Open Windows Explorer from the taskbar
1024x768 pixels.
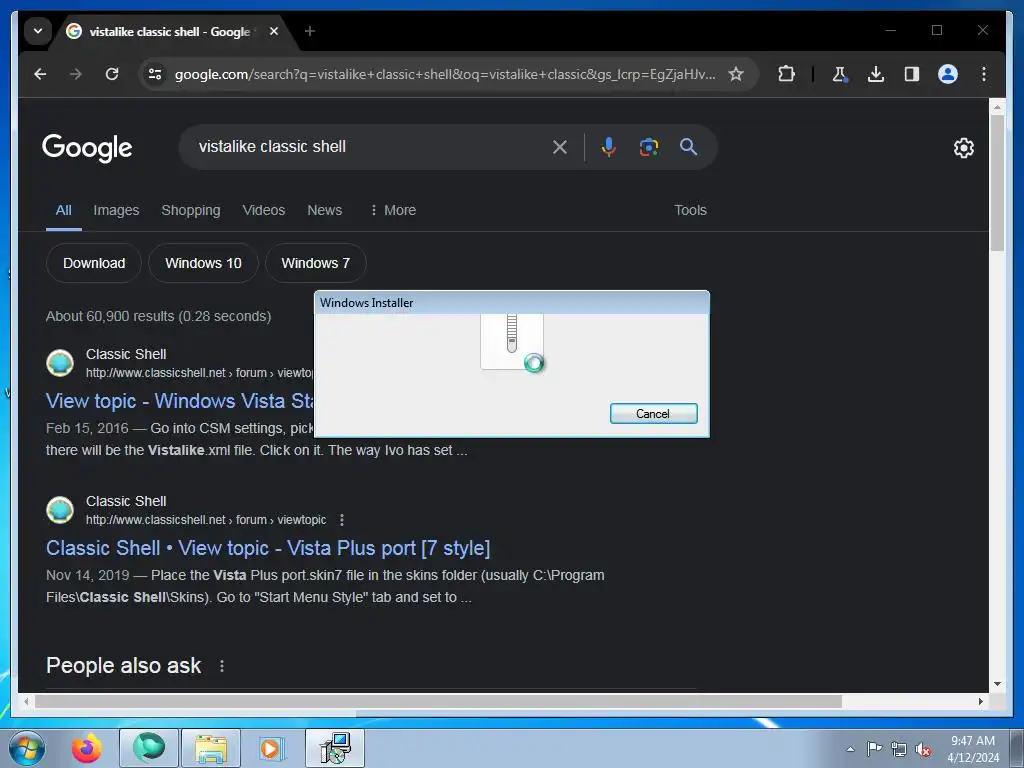point(211,748)
